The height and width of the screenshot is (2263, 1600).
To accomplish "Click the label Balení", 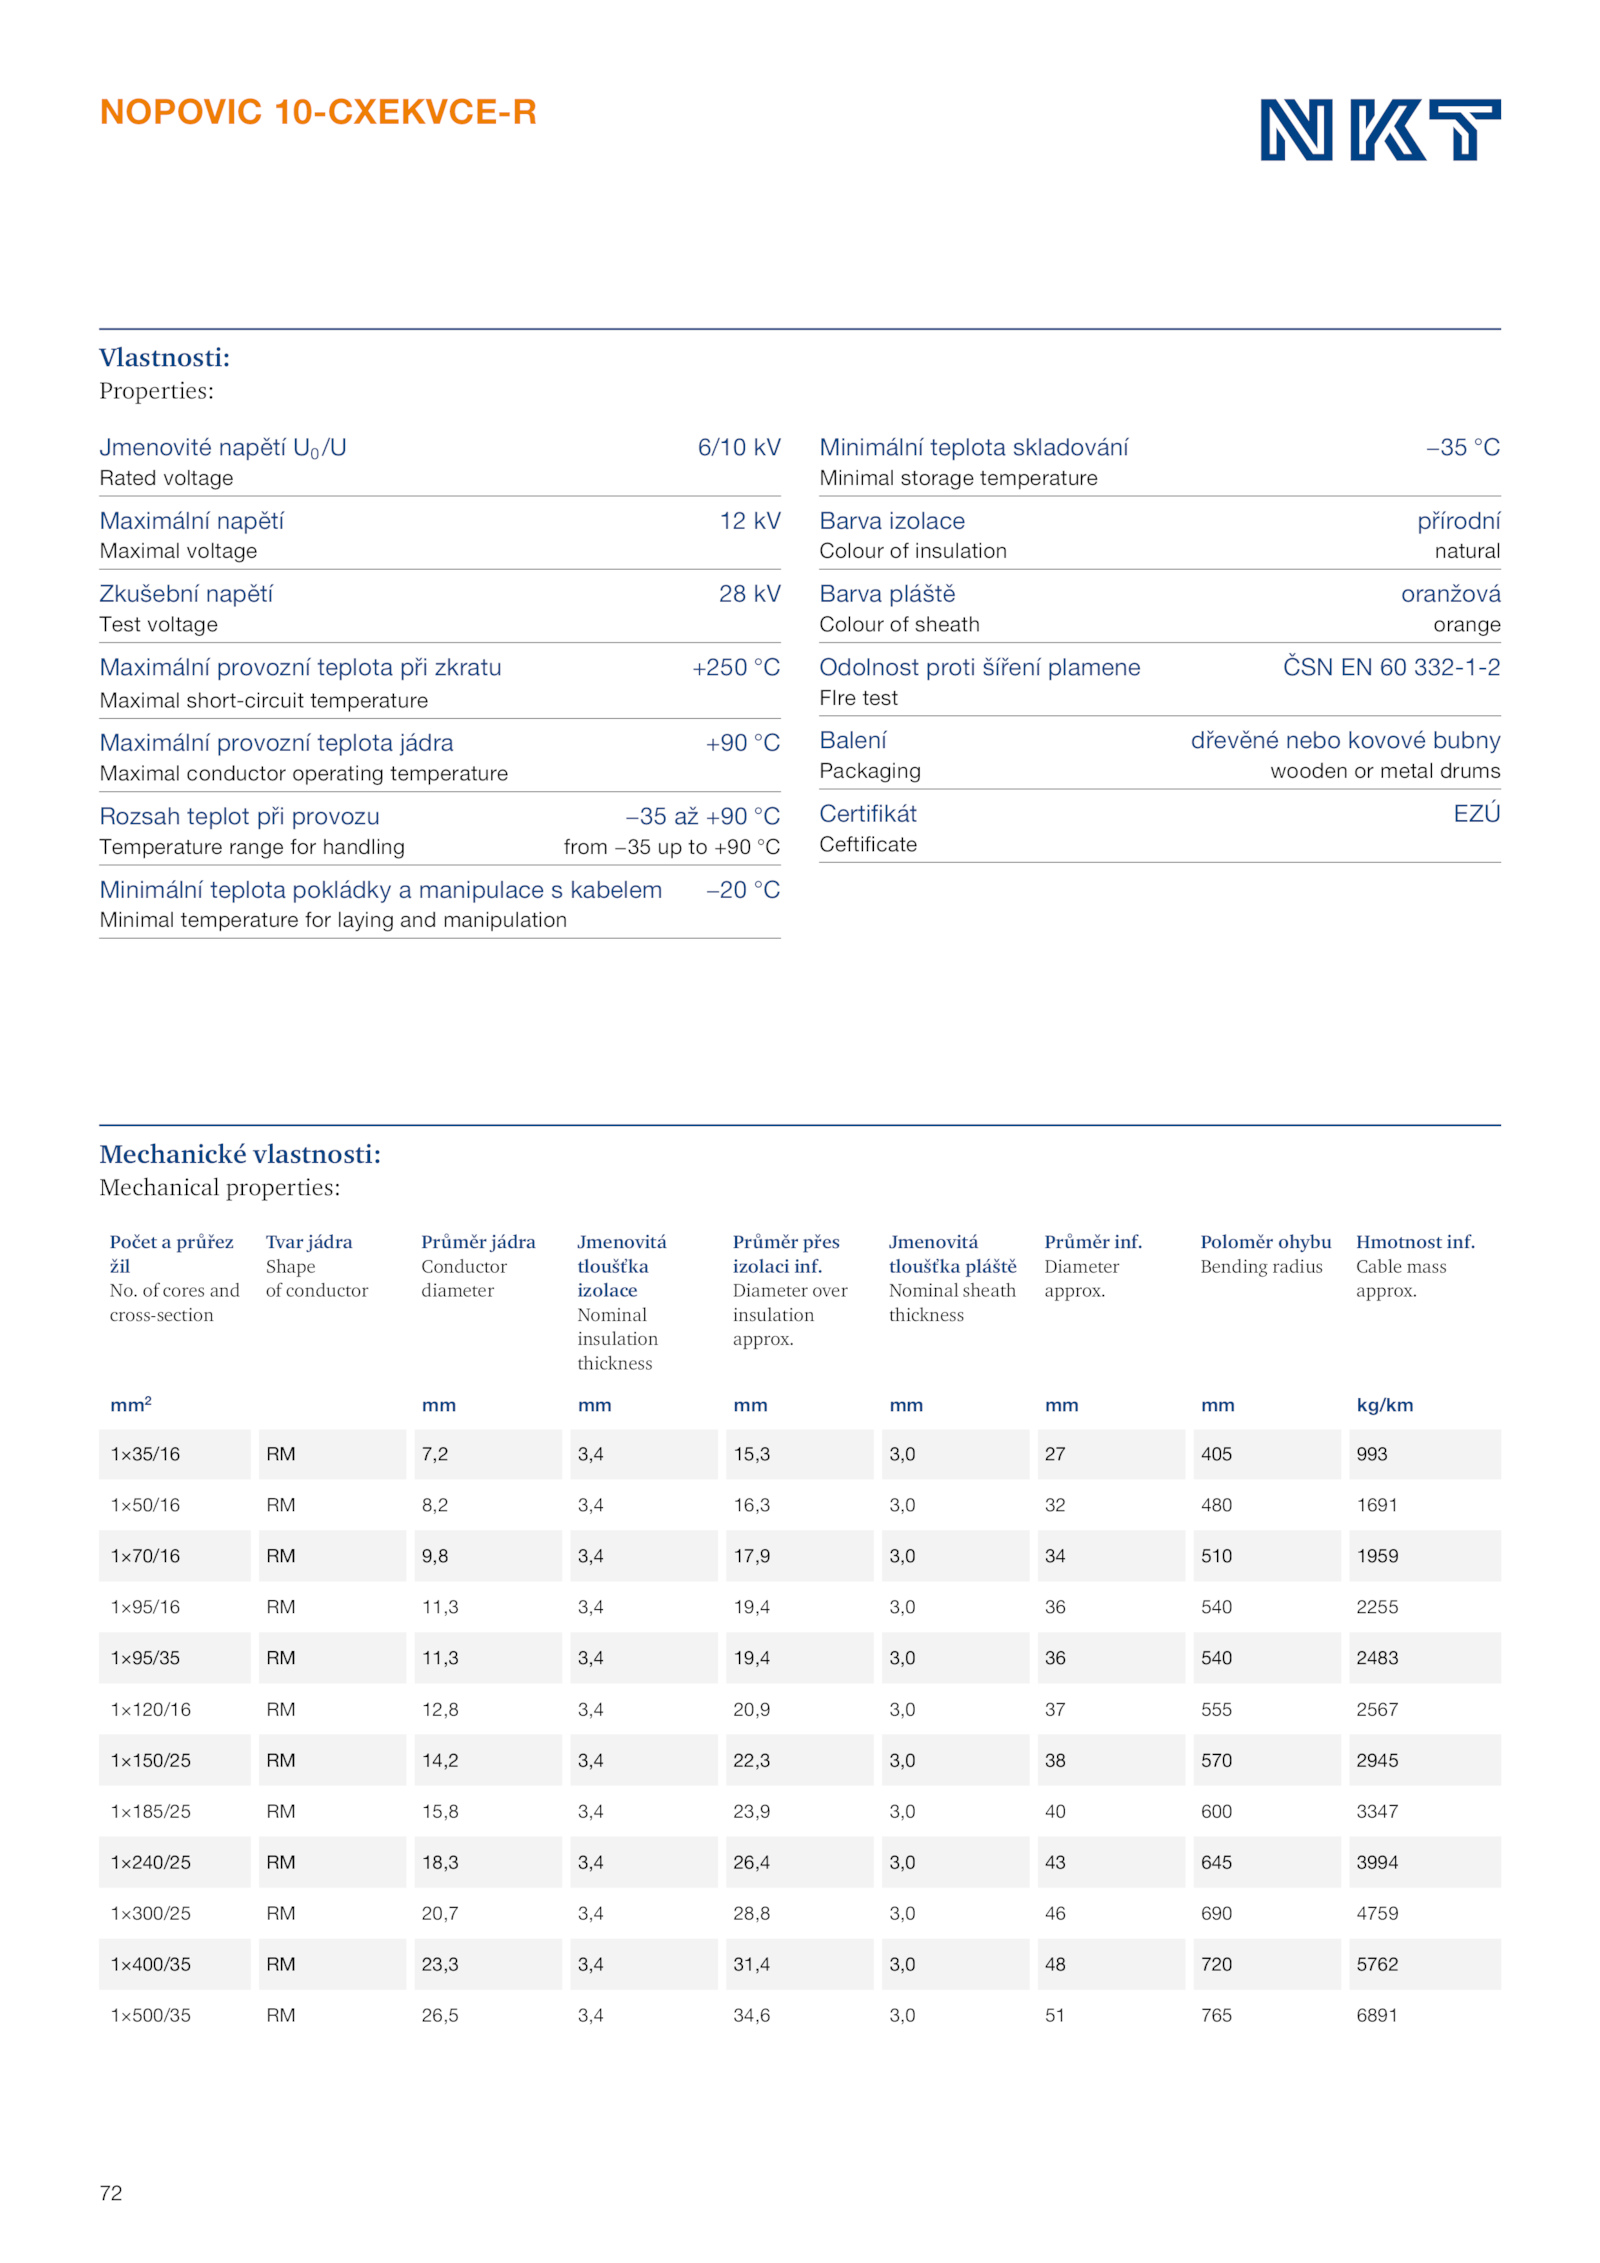I will coord(853,740).
